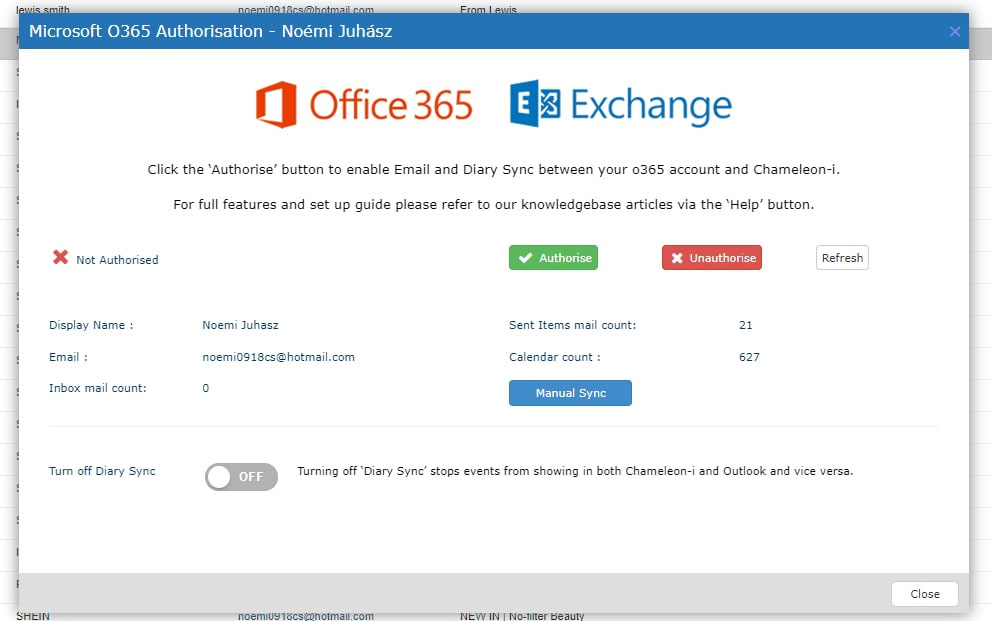The width and height of the screenshot is (992, 621).
Task: Click the NEW IN No-filter Beauty subject in the background
Action: pos(522,616)
